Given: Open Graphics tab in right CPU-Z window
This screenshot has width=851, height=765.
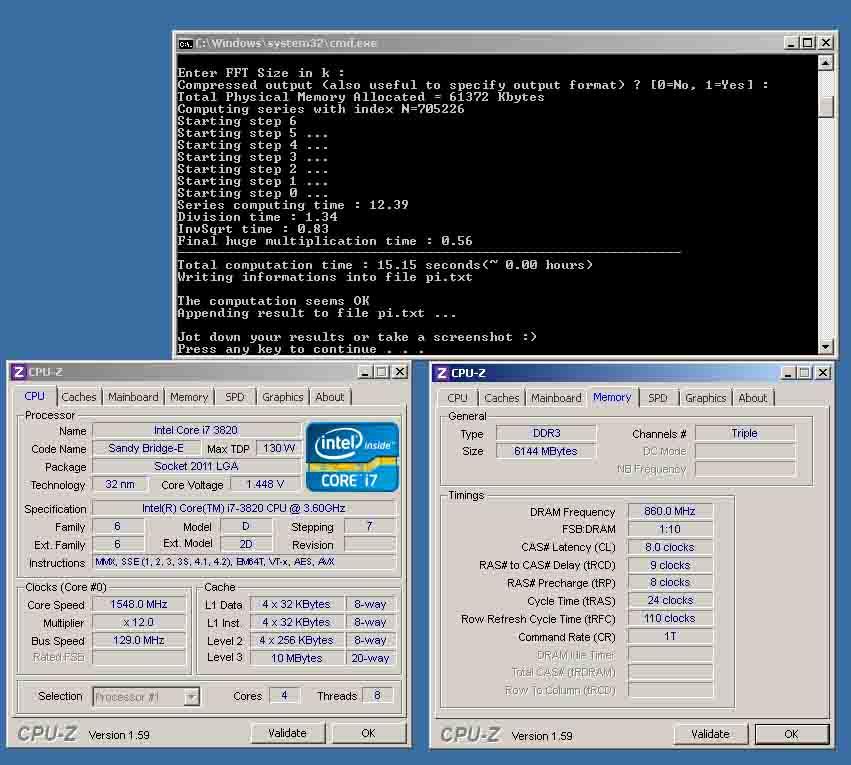Looking at the screenshot, I should pos(705,398).
